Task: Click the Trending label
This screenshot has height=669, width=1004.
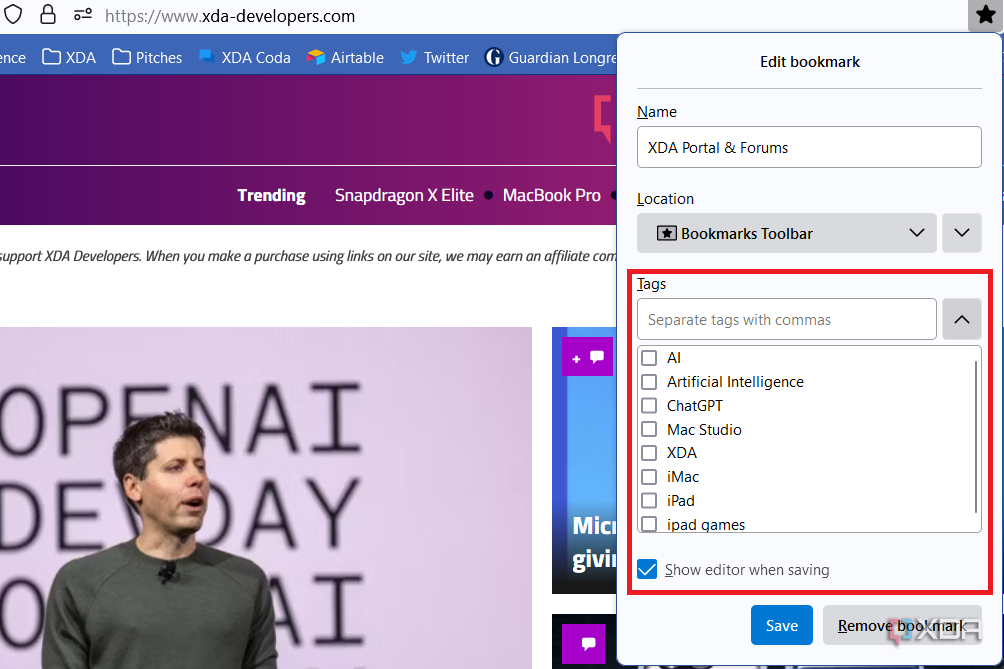Action: point(271,195)
